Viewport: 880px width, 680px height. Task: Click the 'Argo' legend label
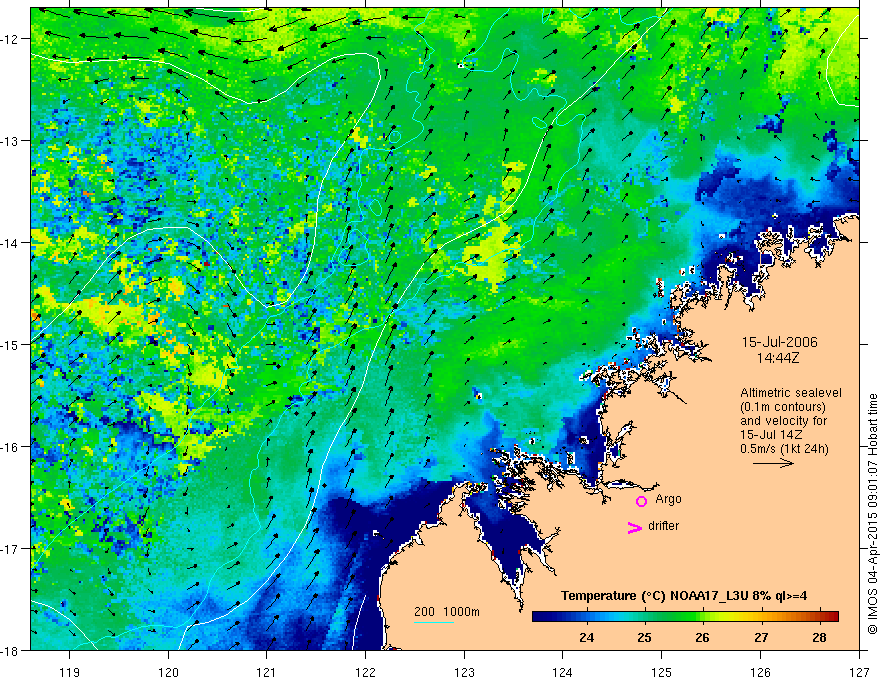tap(668, 499)
